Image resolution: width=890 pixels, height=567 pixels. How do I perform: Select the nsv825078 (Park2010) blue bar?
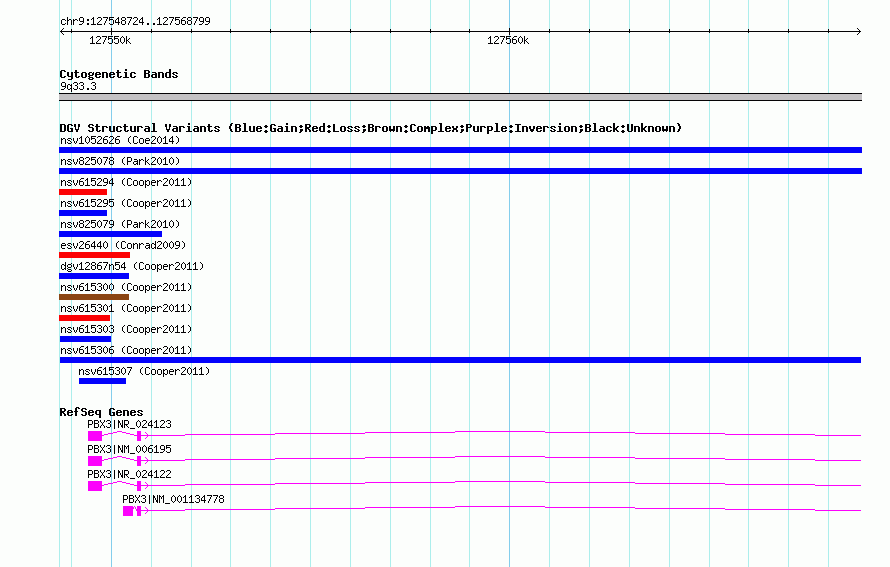460,171
